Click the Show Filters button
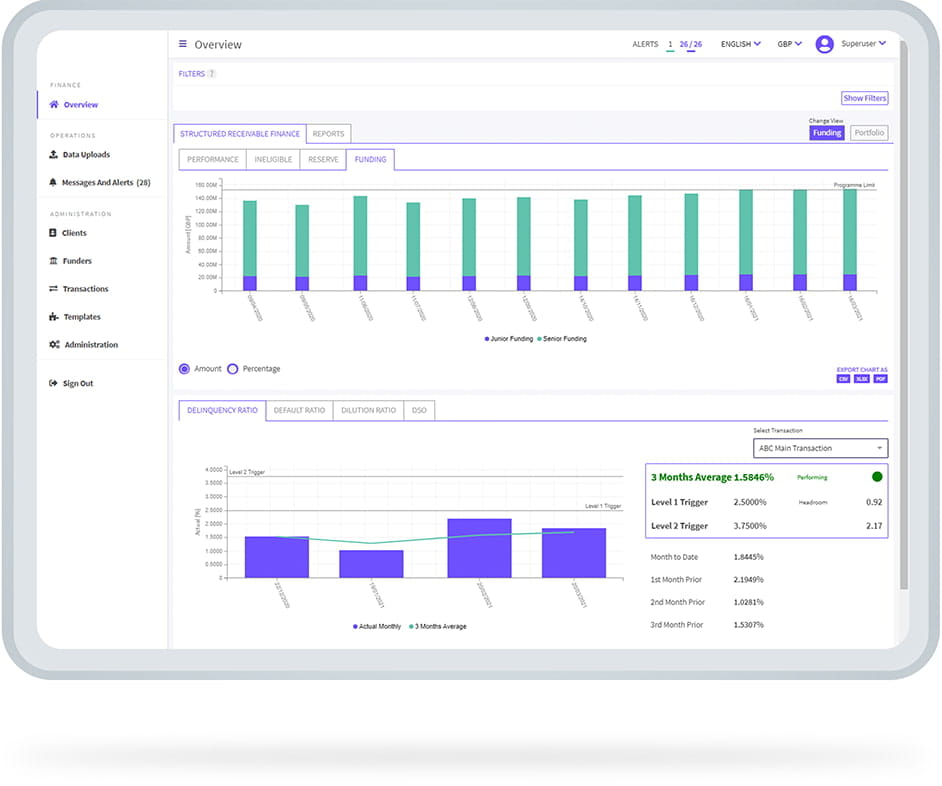Image resolution: width=942 pixels, height=786 pixels. (865, 98)
